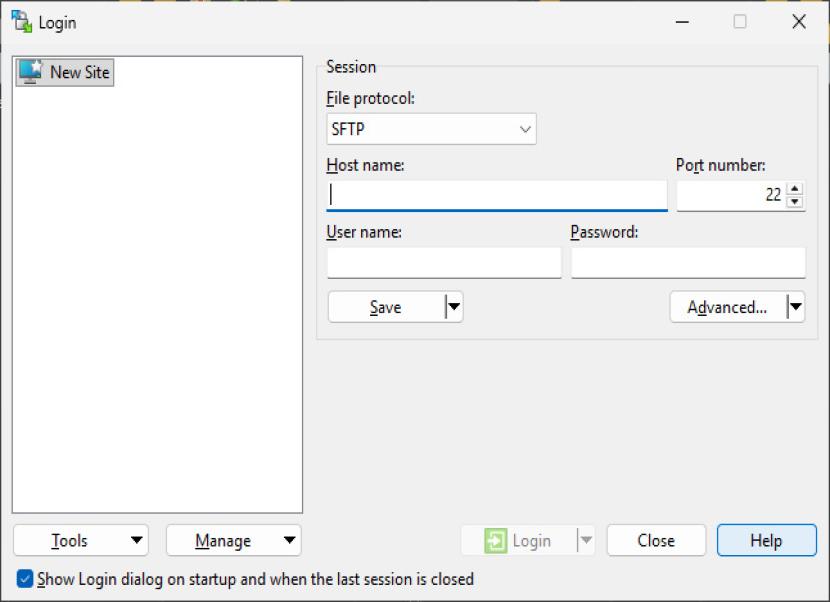Open the Manage menu button
830x602 pixels.
[233, 541]
